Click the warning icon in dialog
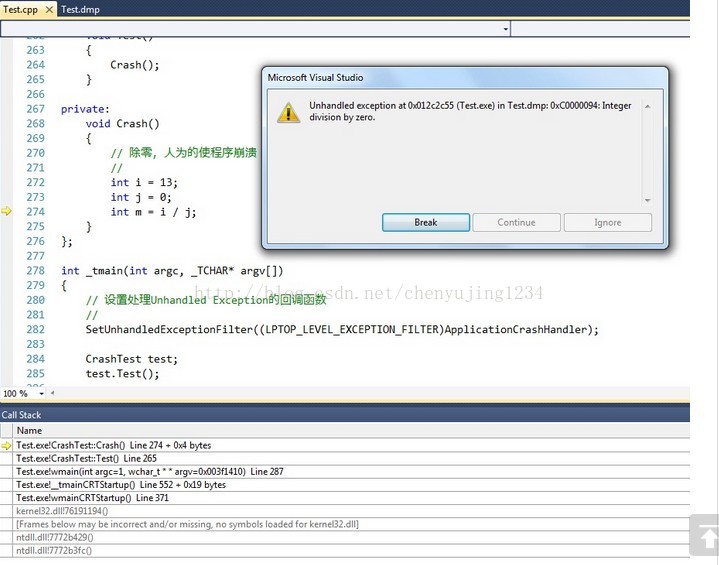 288,113
